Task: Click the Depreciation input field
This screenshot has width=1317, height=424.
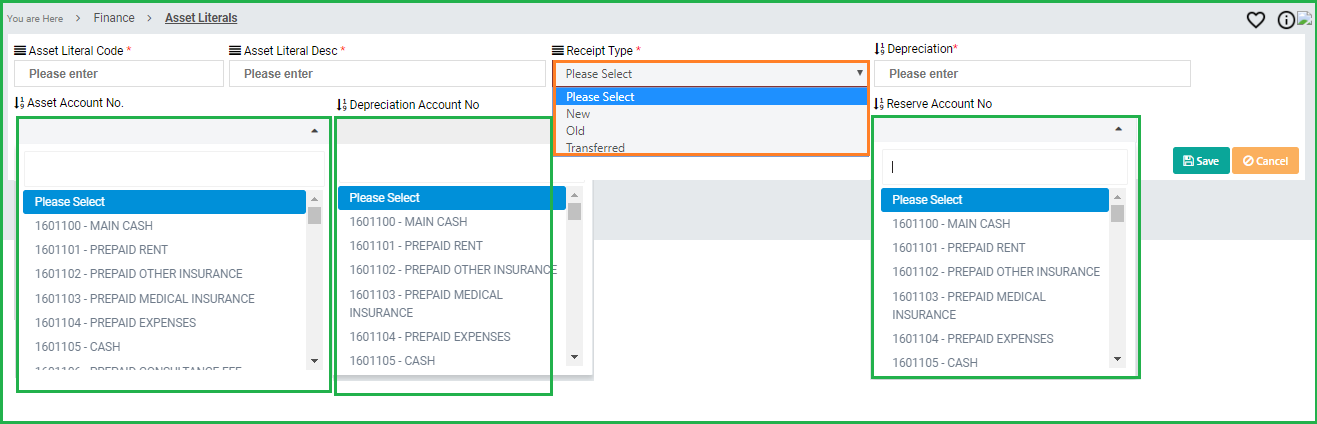Action: 1032,74
